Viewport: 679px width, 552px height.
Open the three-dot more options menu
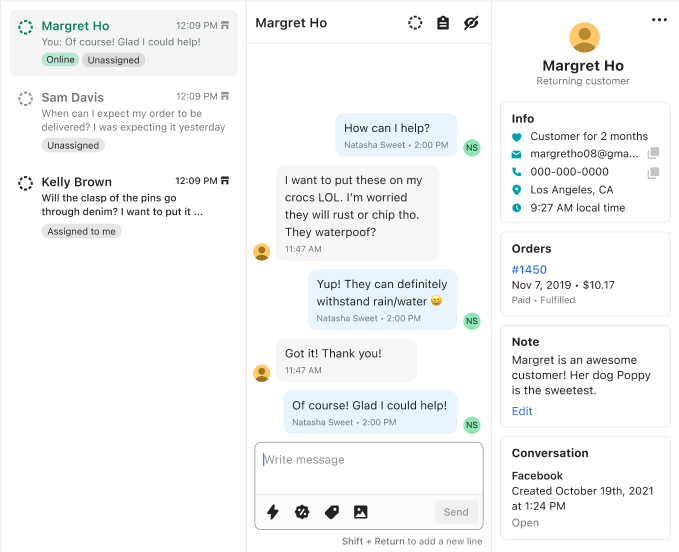point(659,19)
